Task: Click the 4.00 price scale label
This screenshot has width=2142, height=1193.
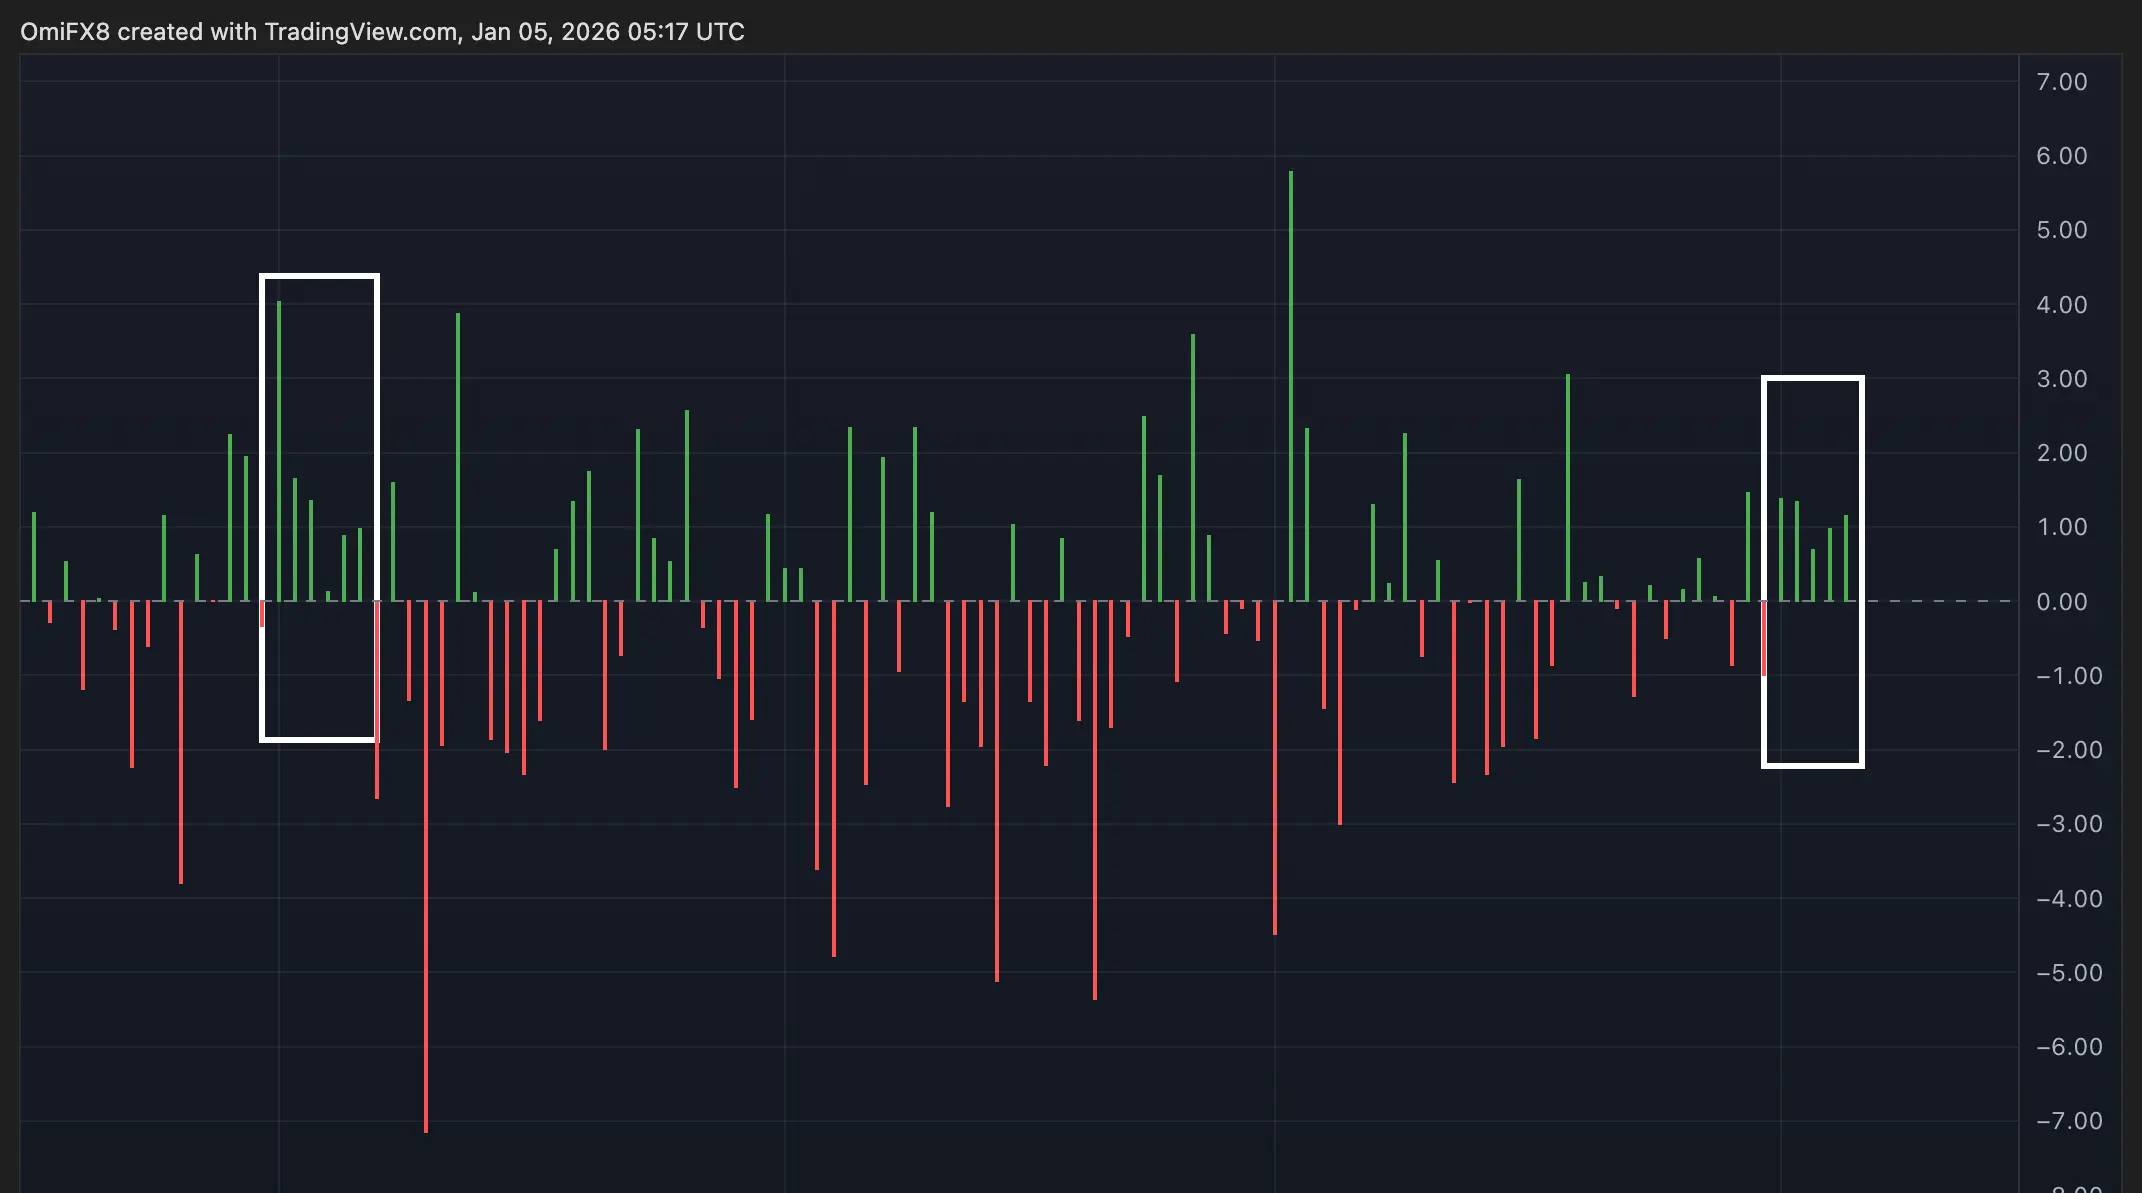Action: pyautogui.click(x=2061, y=305)
